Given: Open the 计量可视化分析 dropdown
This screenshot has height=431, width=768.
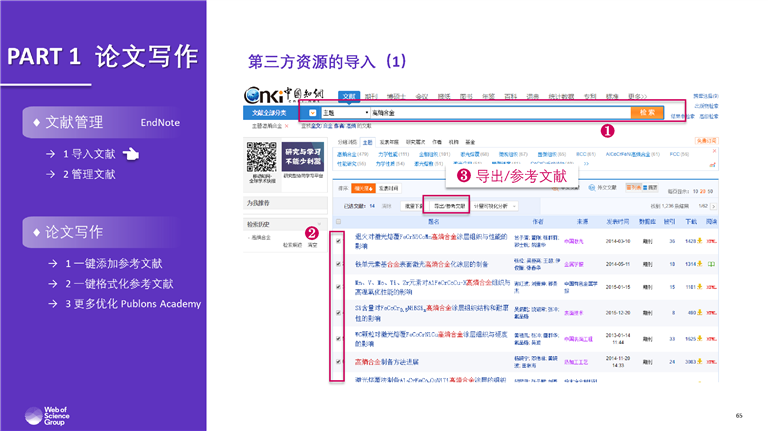Looking at the screenshot, I should point(495,206).
